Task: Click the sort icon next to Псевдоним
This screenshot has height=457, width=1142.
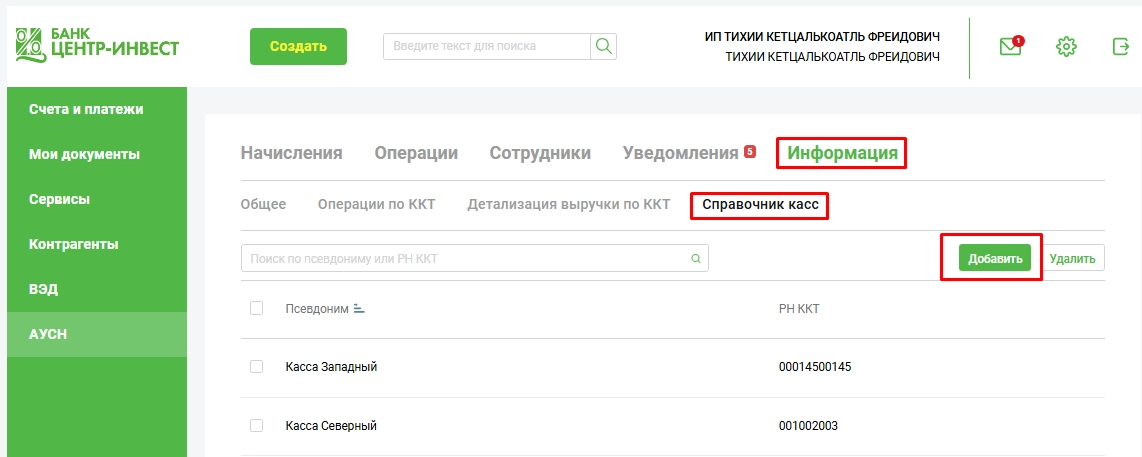Action: 359,309
